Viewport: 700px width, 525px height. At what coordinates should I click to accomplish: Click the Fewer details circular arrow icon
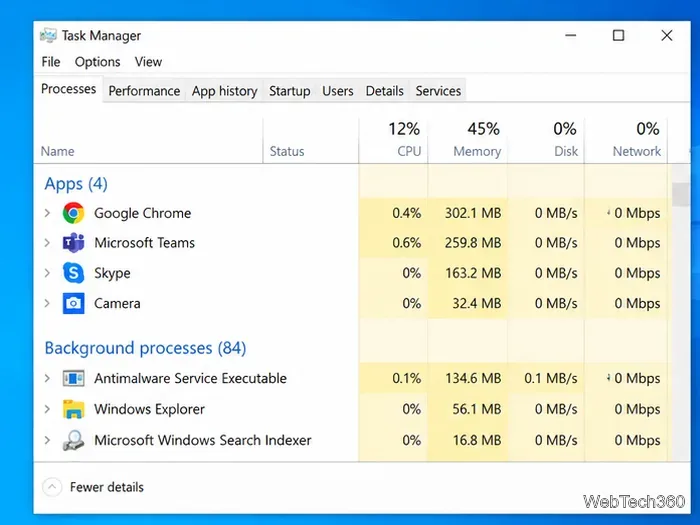[x=52, y=487]
